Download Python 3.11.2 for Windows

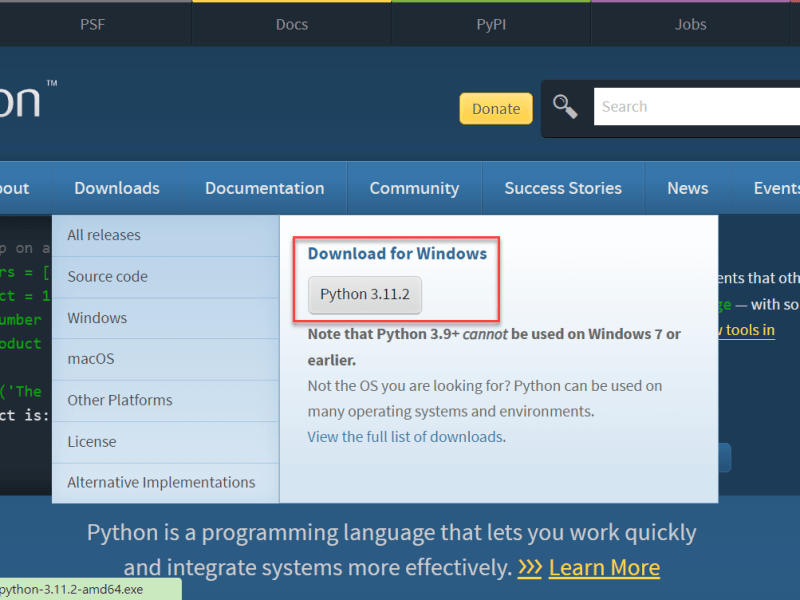tap(365, 295)
